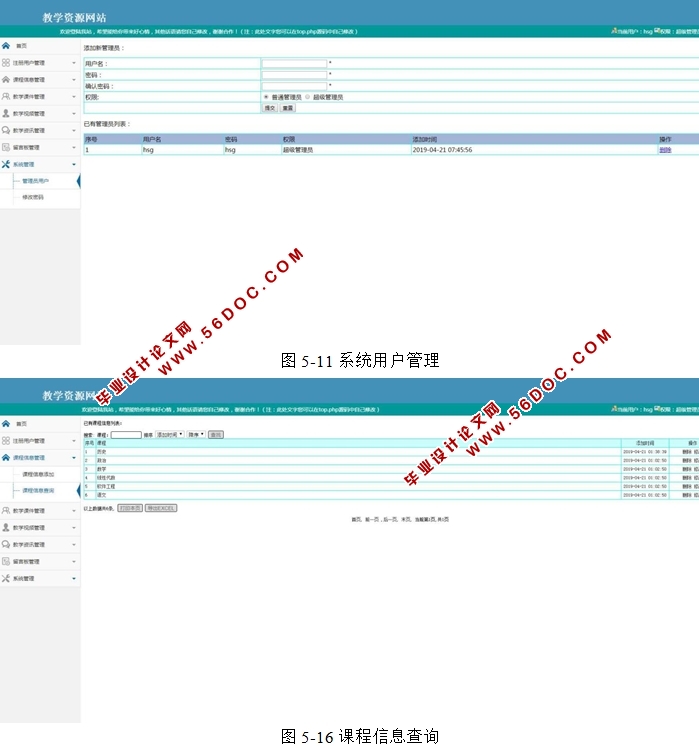Screen dimensions: 699x749
Task: Focus the 确认密码 input field
Action: coord(294,86)
